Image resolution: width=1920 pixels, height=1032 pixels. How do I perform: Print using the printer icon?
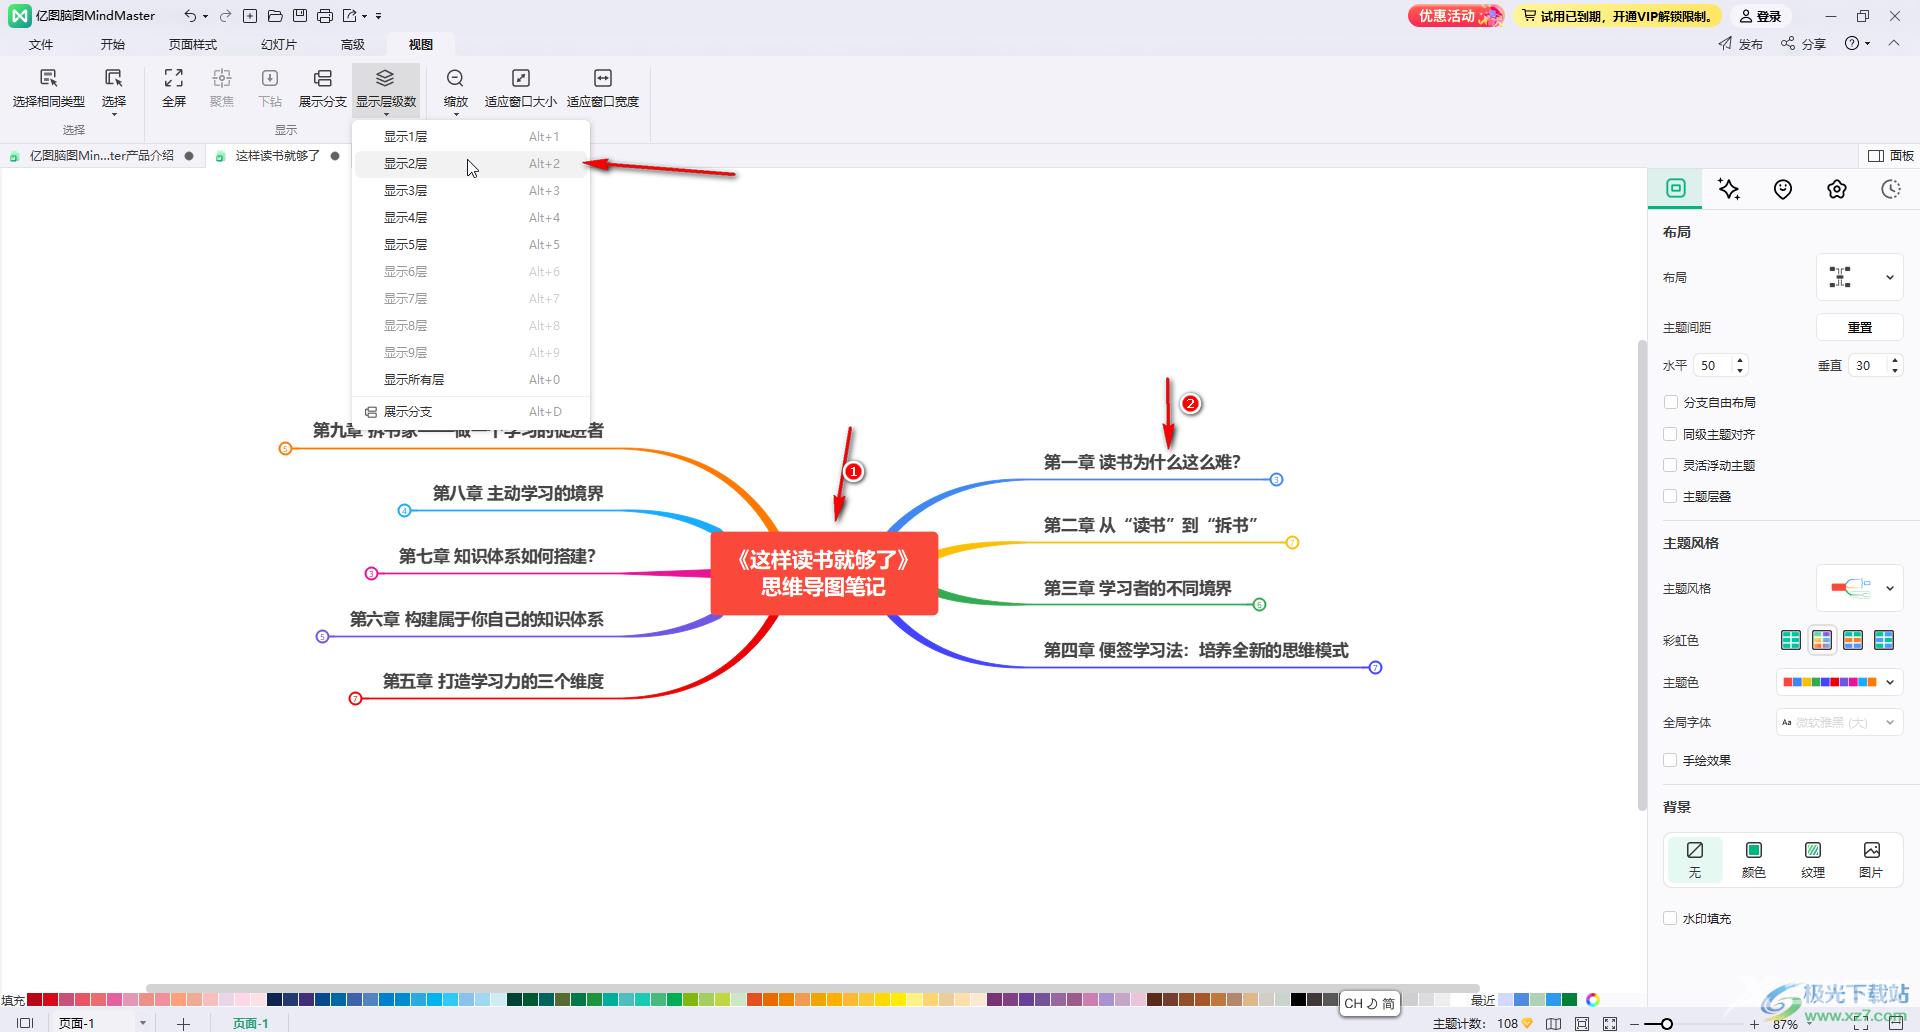[325, 16]
